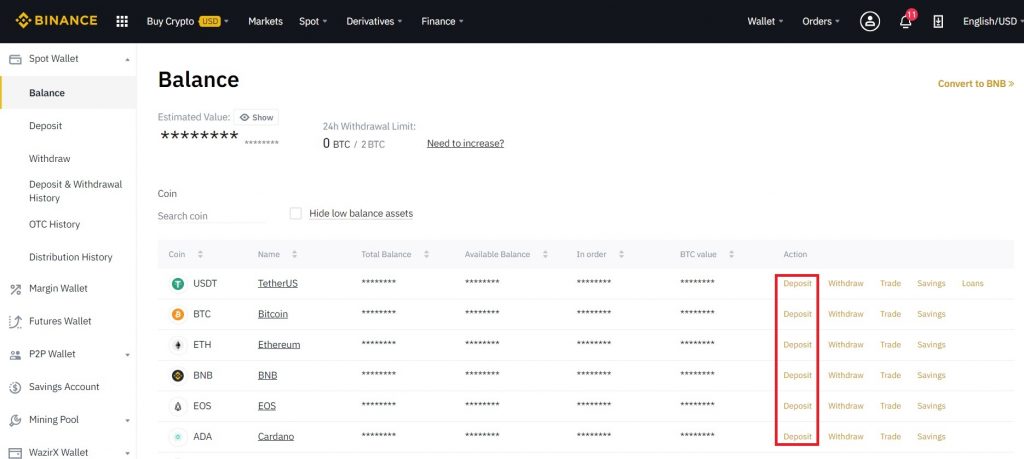
Task: Select Deposit in the sidebar
Action: pos(46,125)
